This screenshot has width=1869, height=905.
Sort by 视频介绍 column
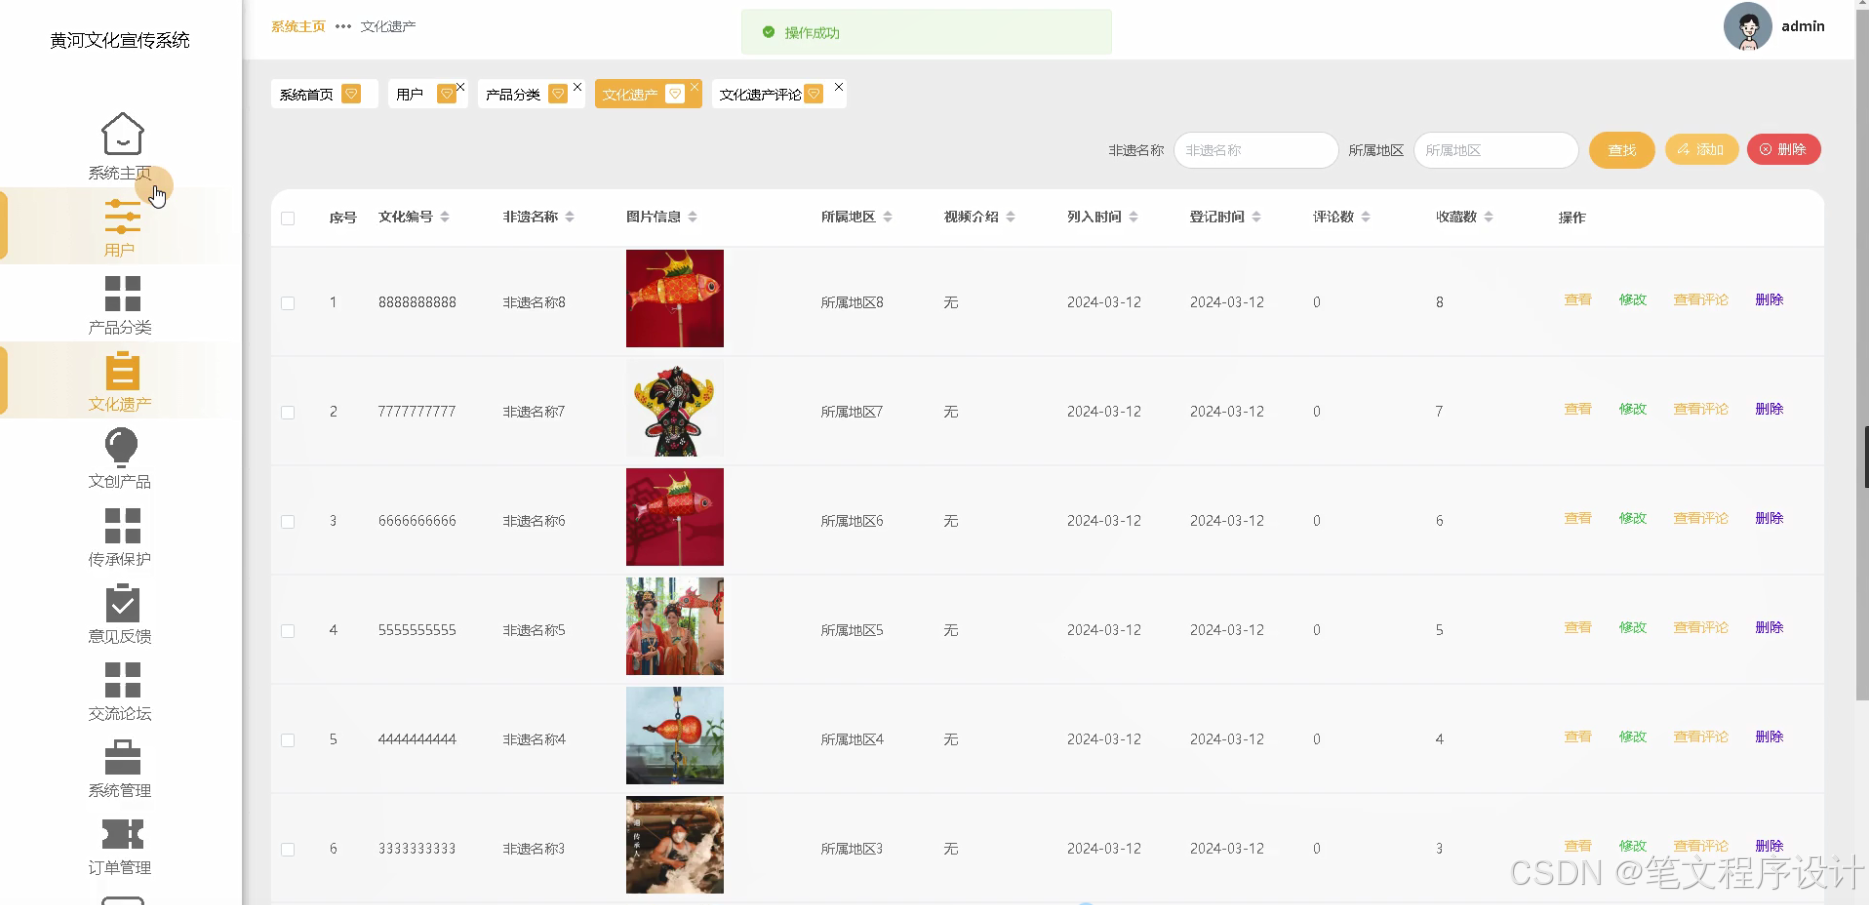1011,217
